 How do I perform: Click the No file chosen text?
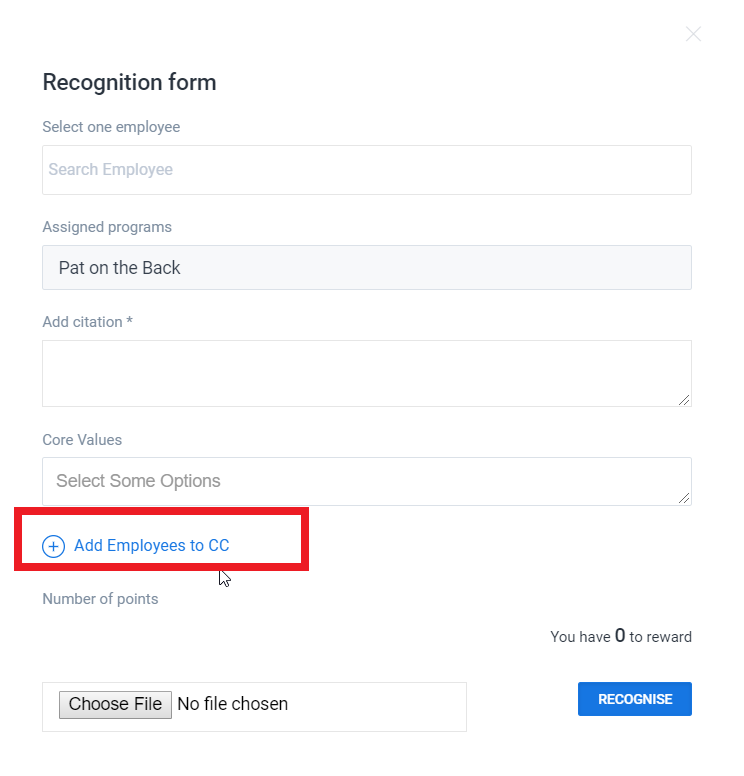click(x=232, y=704)
